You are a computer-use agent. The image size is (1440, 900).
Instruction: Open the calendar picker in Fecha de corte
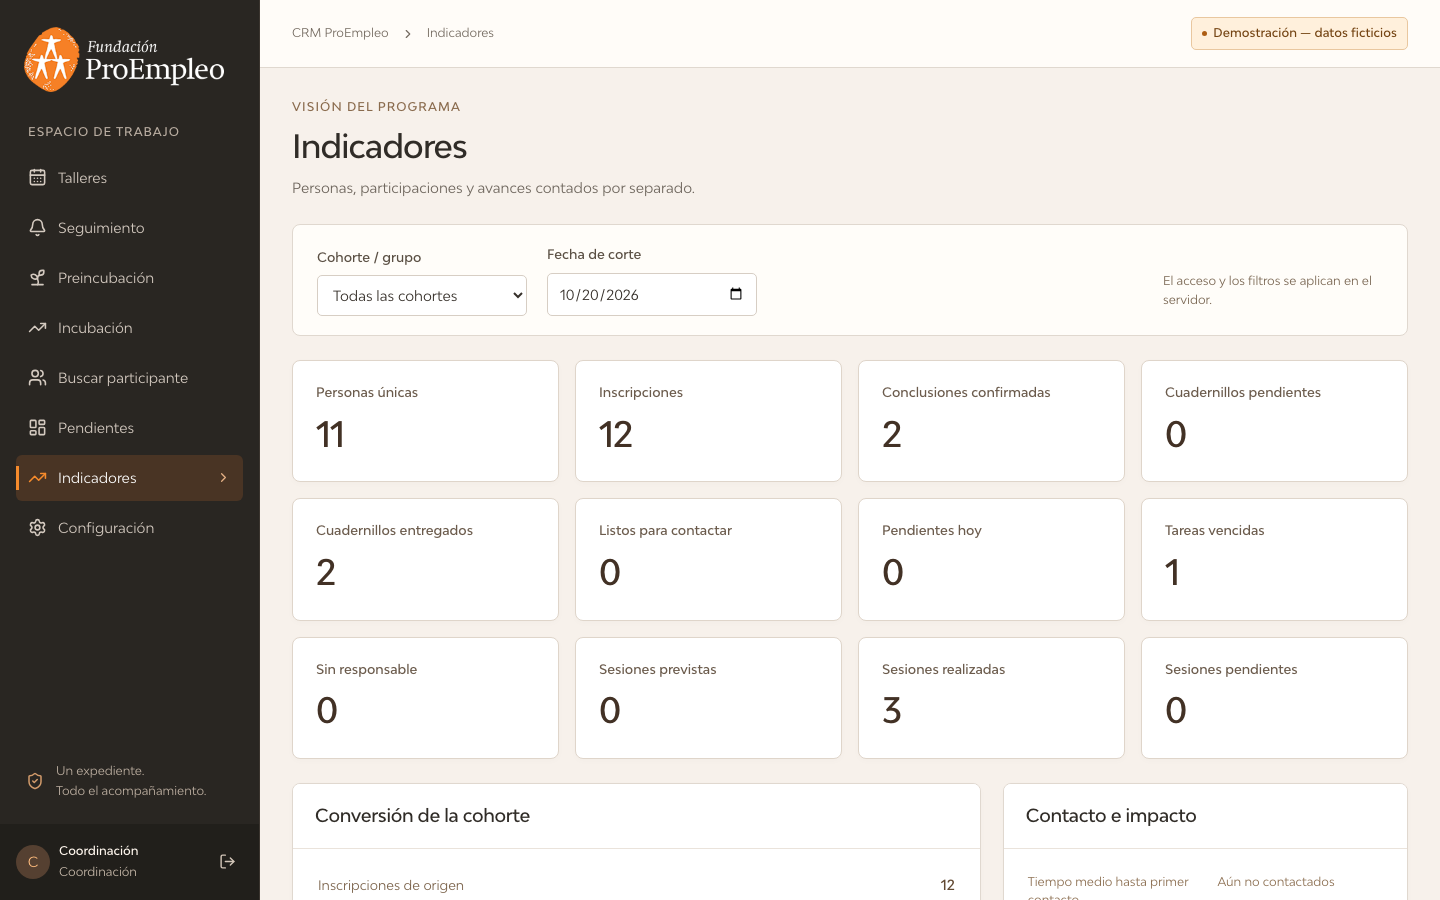(x=736, y=294)
